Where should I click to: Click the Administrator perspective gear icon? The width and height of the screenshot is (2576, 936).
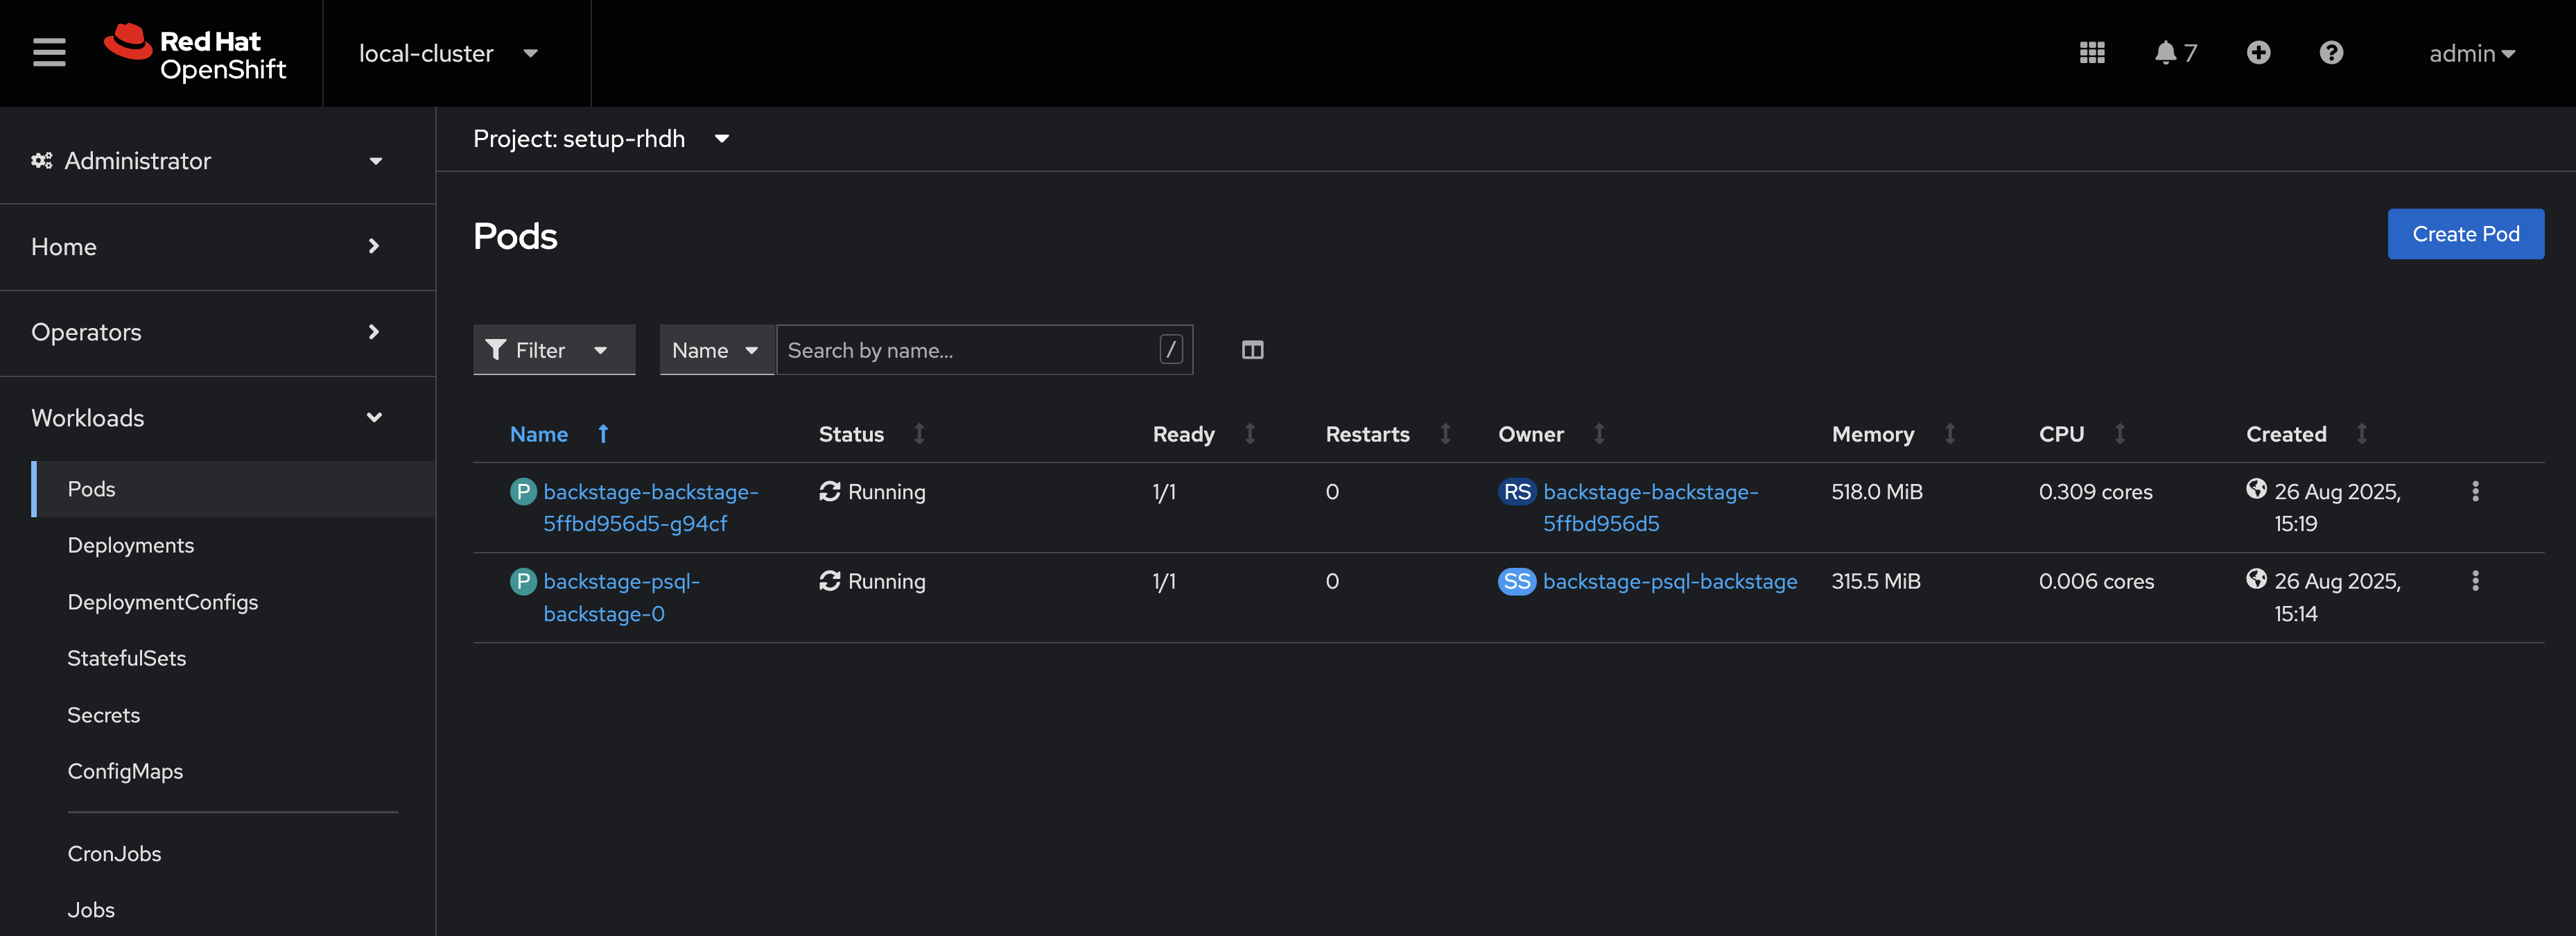(x=41, y=161)
